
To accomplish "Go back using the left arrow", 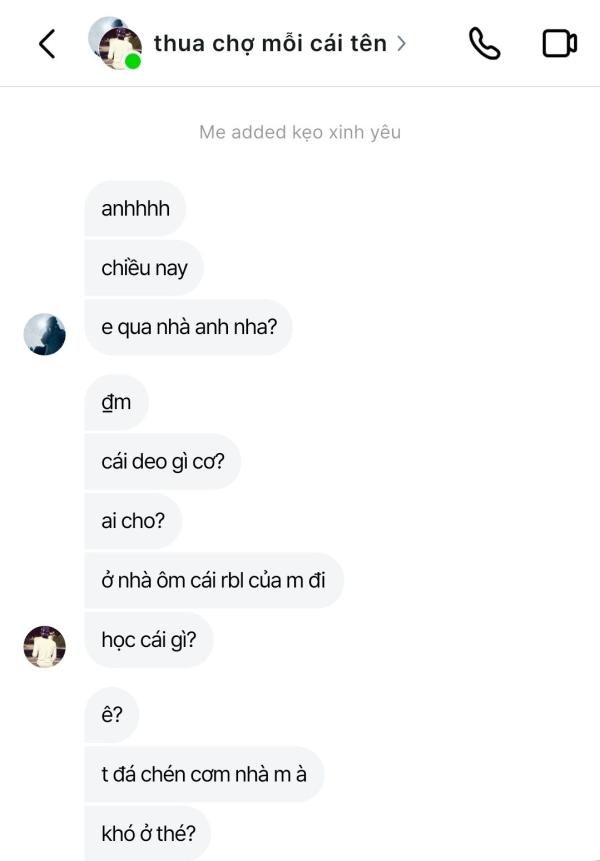I will tap(47, 43).
